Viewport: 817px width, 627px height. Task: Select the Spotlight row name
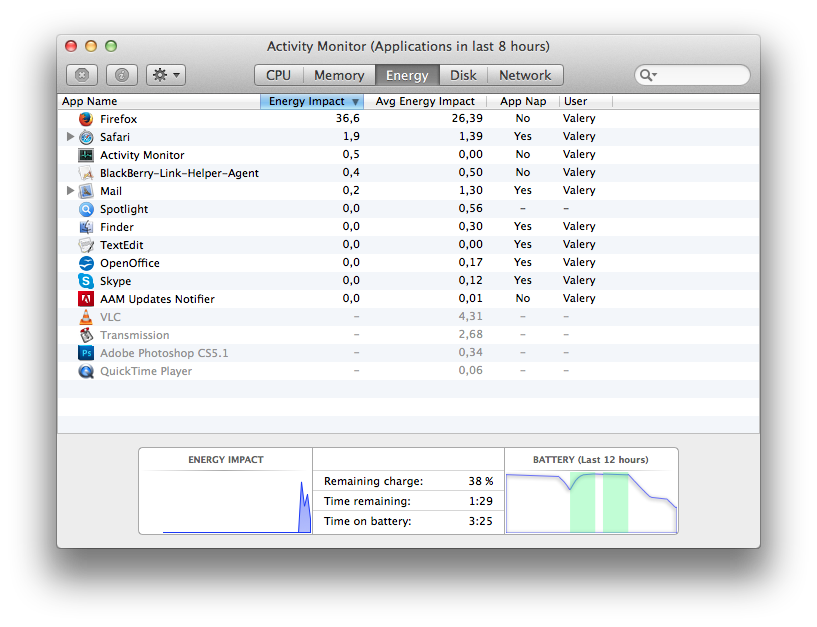point(124,210)
